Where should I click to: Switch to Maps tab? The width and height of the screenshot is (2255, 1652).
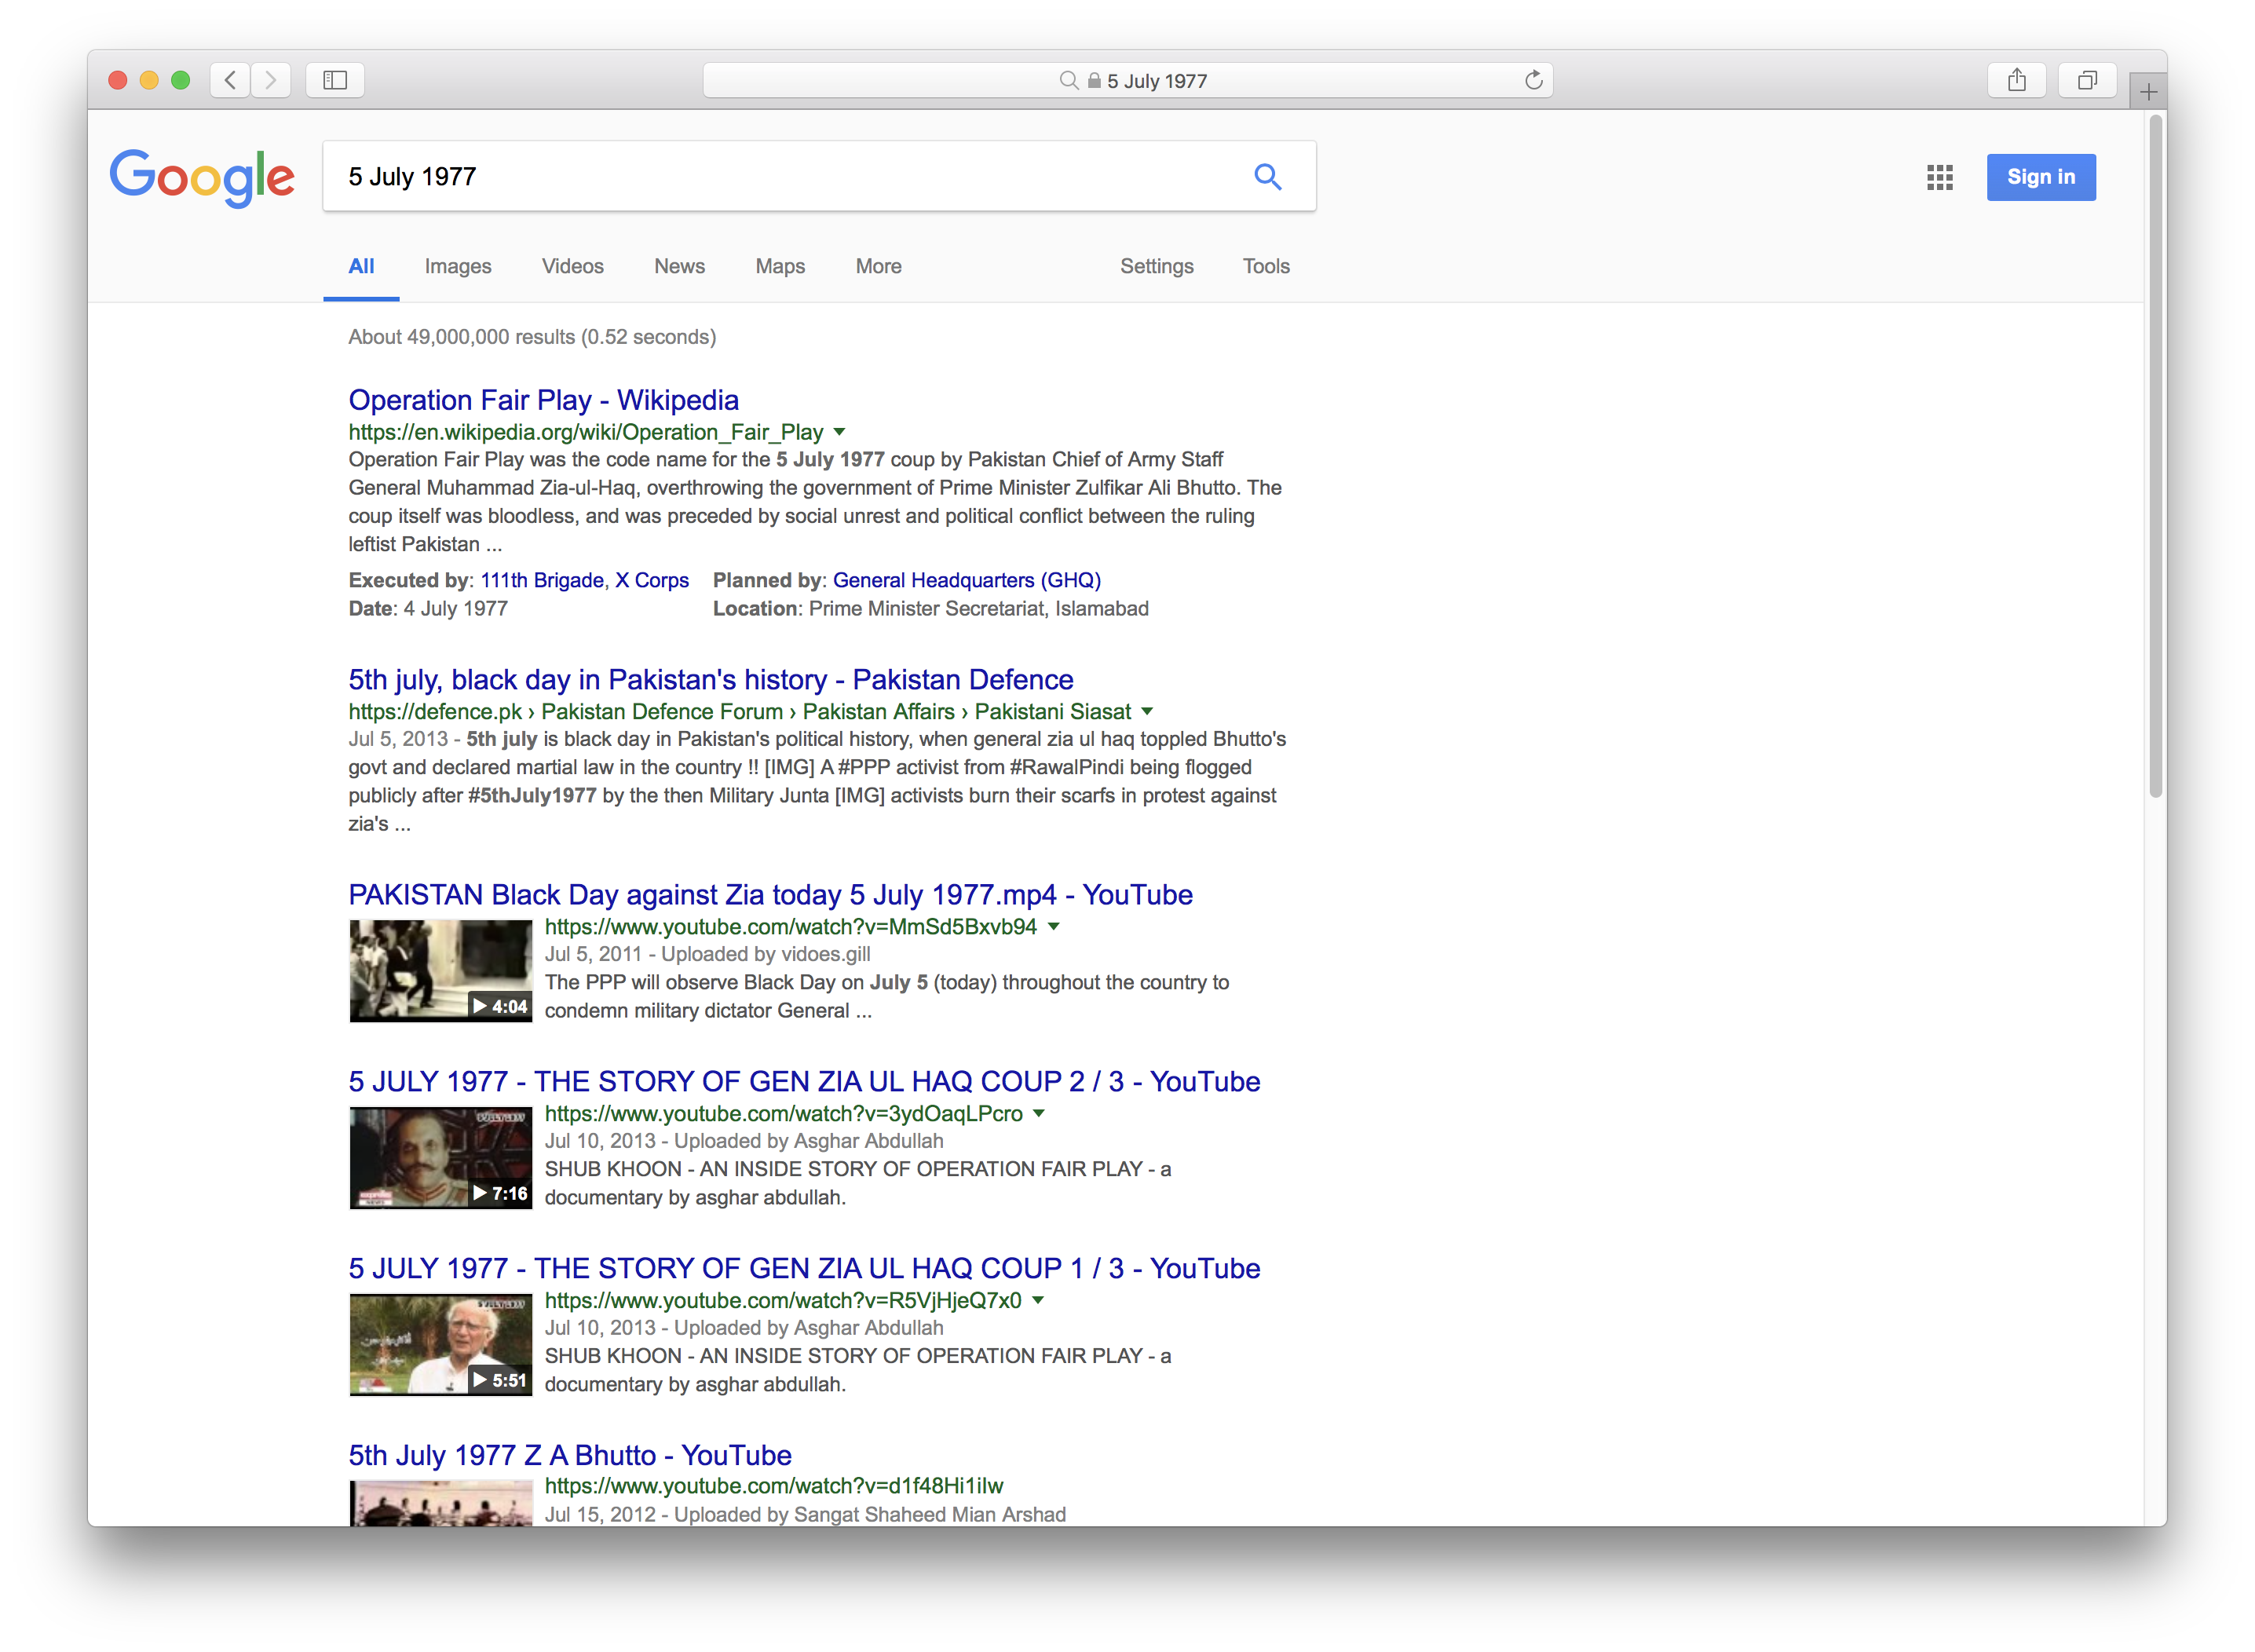780,267
